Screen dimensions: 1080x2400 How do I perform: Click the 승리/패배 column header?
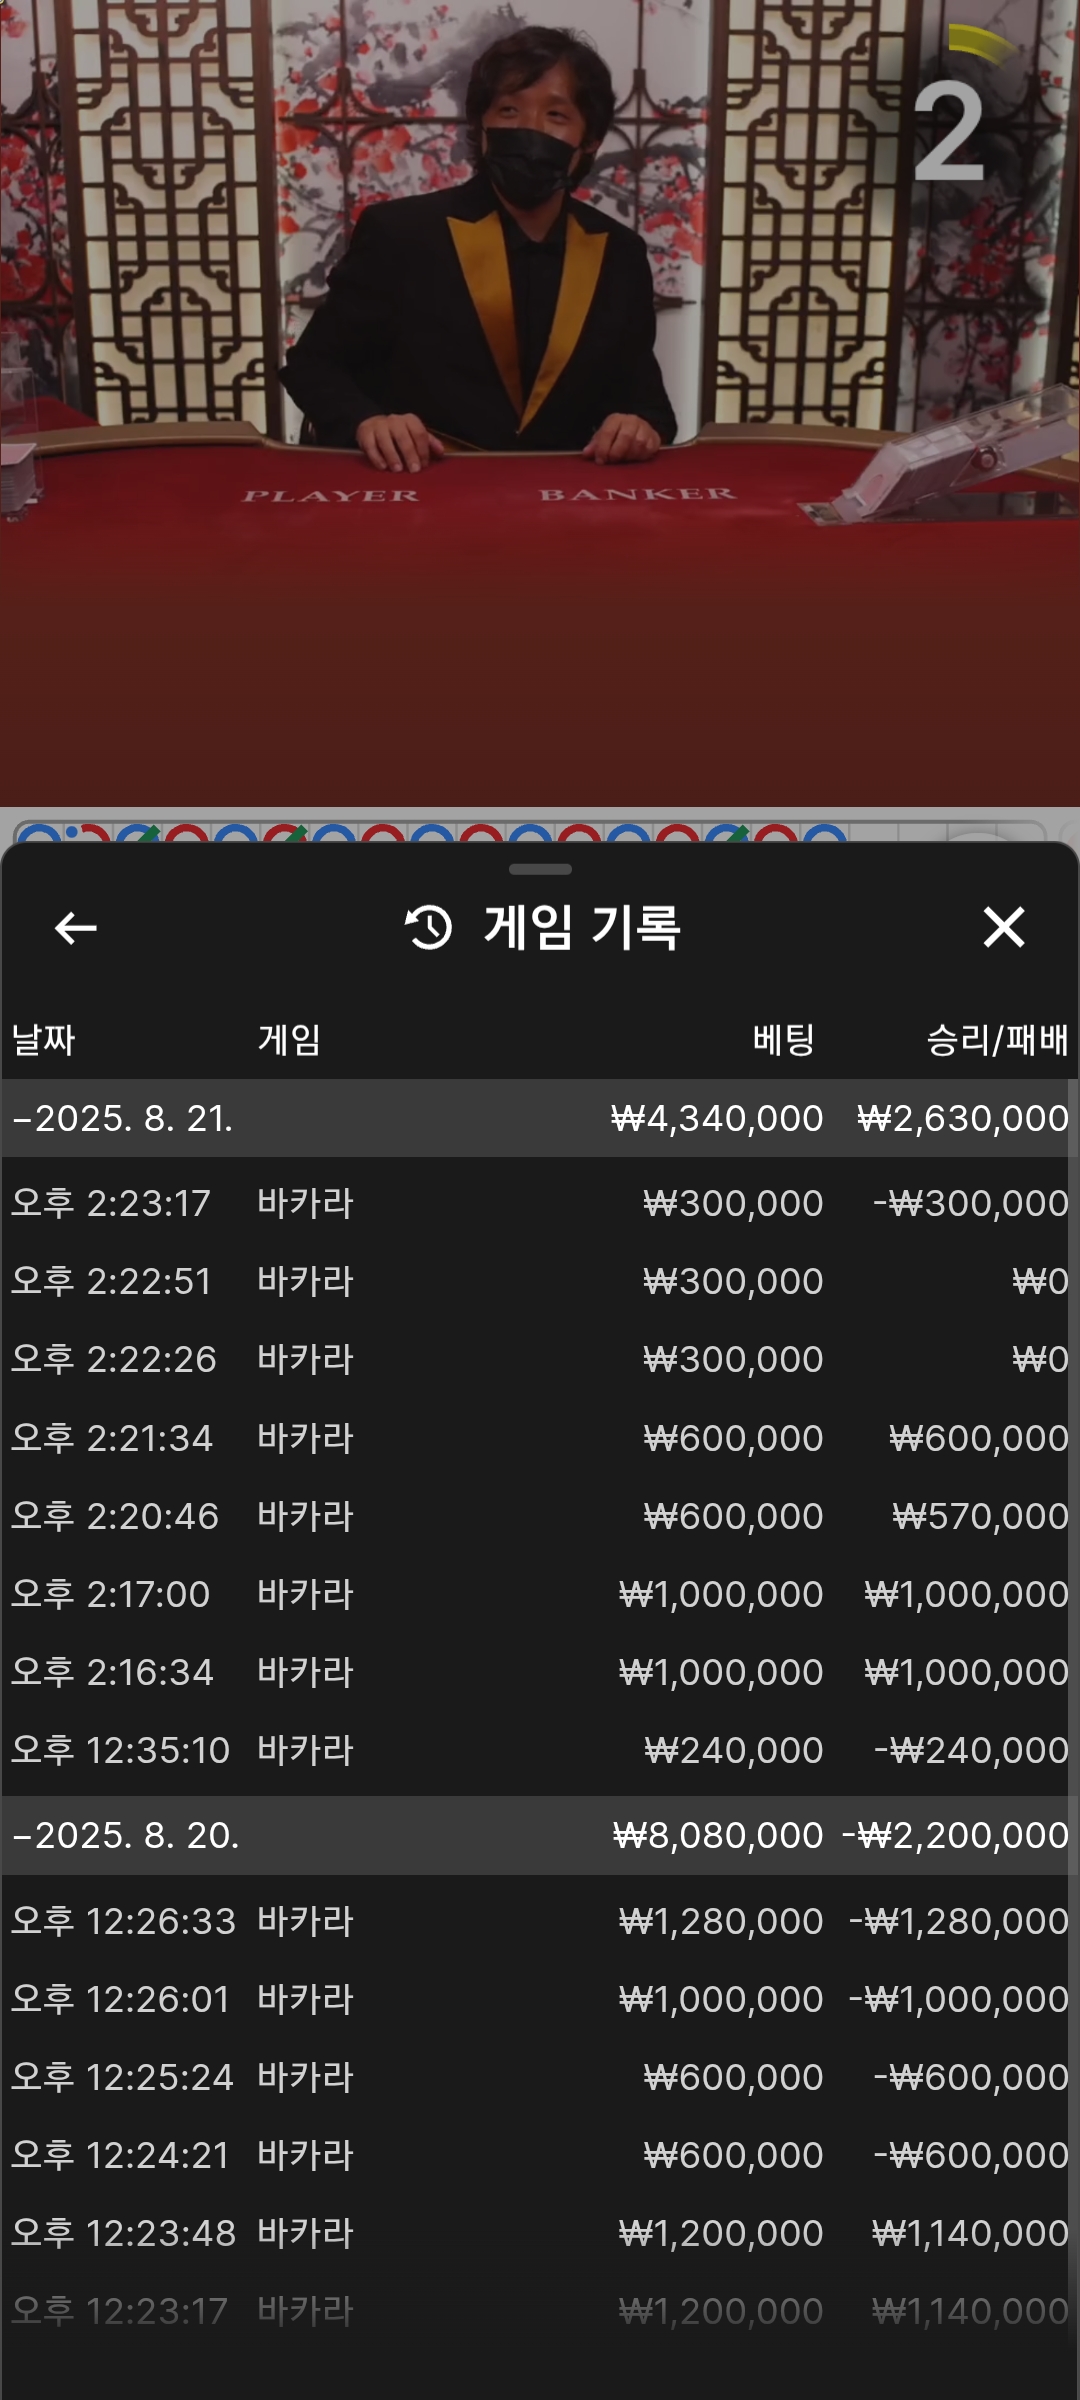tap(997, 1040)
